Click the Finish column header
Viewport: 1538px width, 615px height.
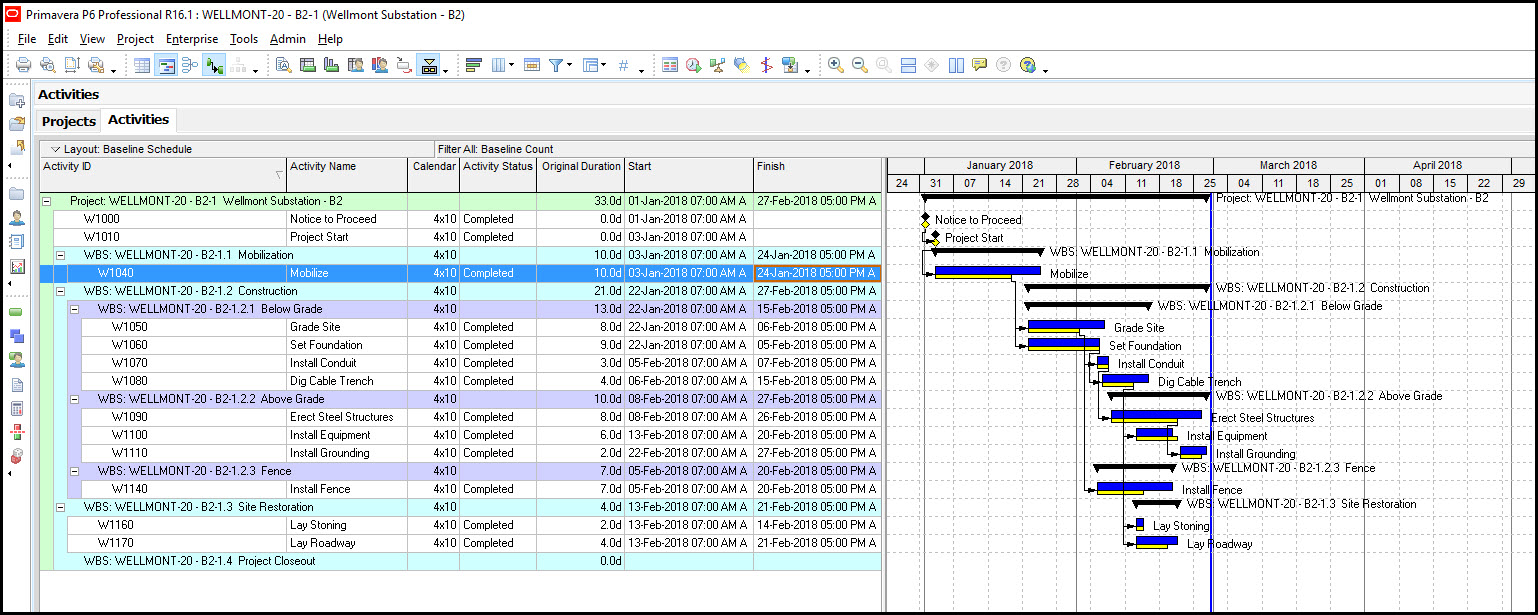tap(817, 174)
